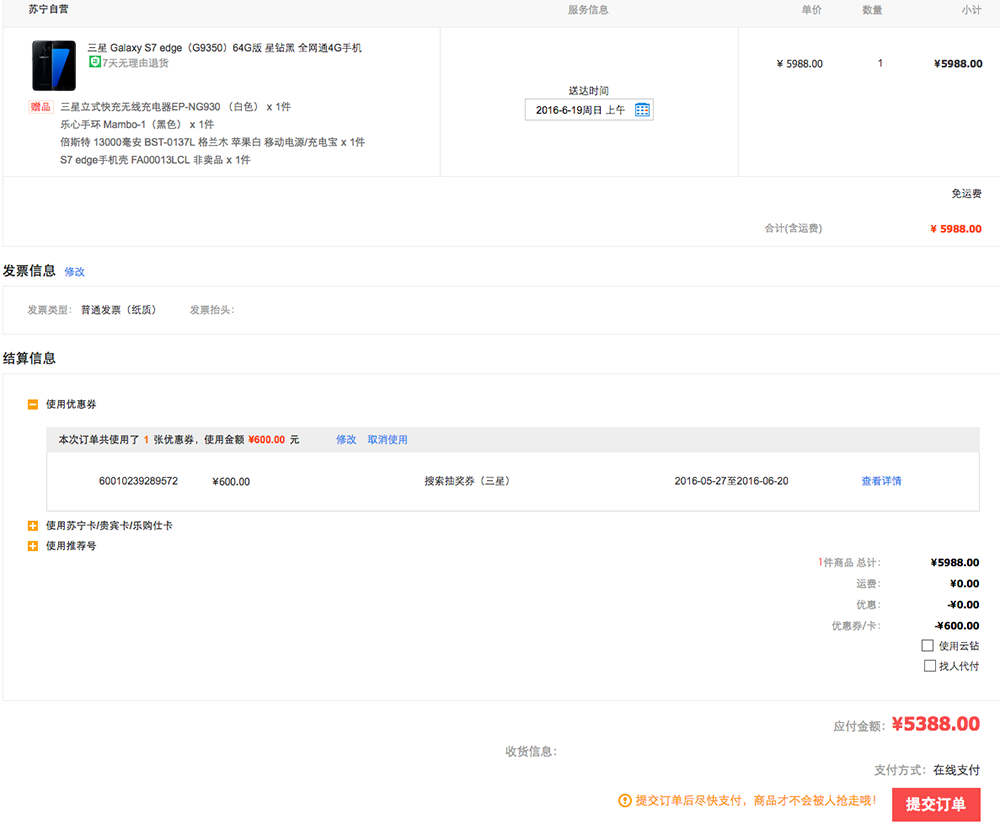Click the gift item 倍斯特 13000毫安 移动电源
The width and height of the screenshot is (1000, 830).
coord(212,142)
